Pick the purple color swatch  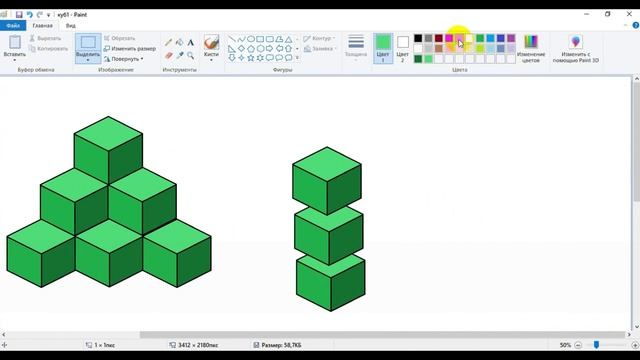point(511,38)
